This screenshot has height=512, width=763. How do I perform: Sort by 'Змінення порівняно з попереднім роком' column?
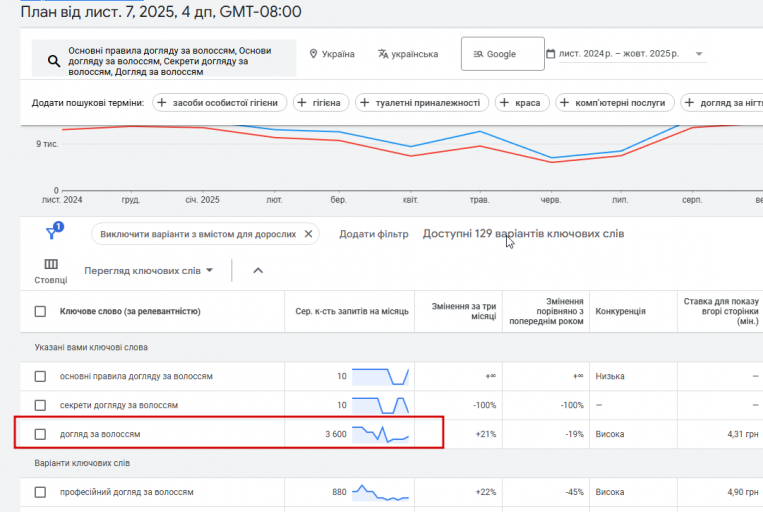click(x=546, y=311)
